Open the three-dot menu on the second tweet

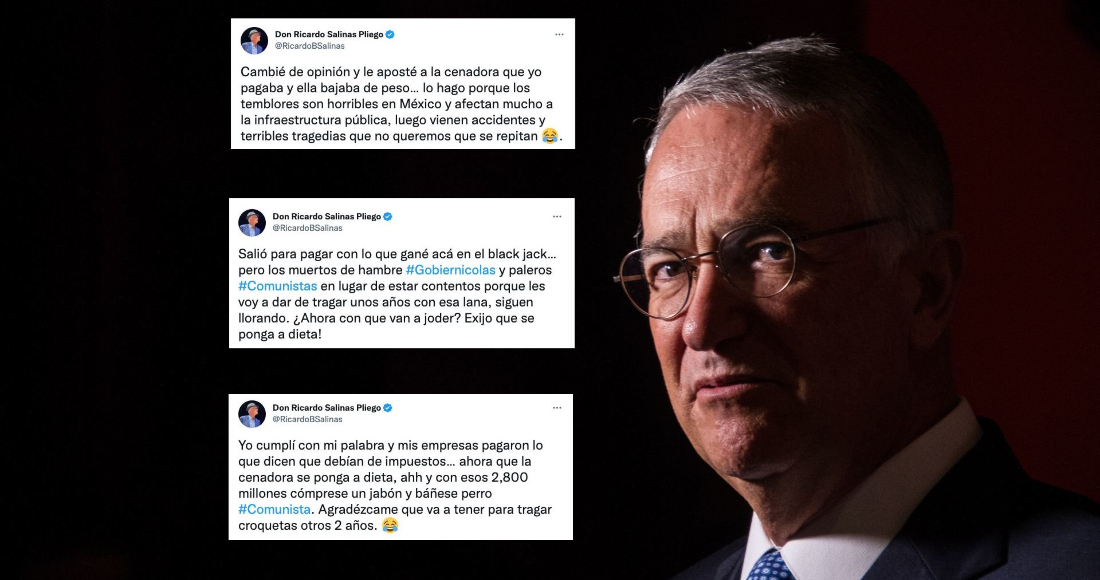point(557,217)
